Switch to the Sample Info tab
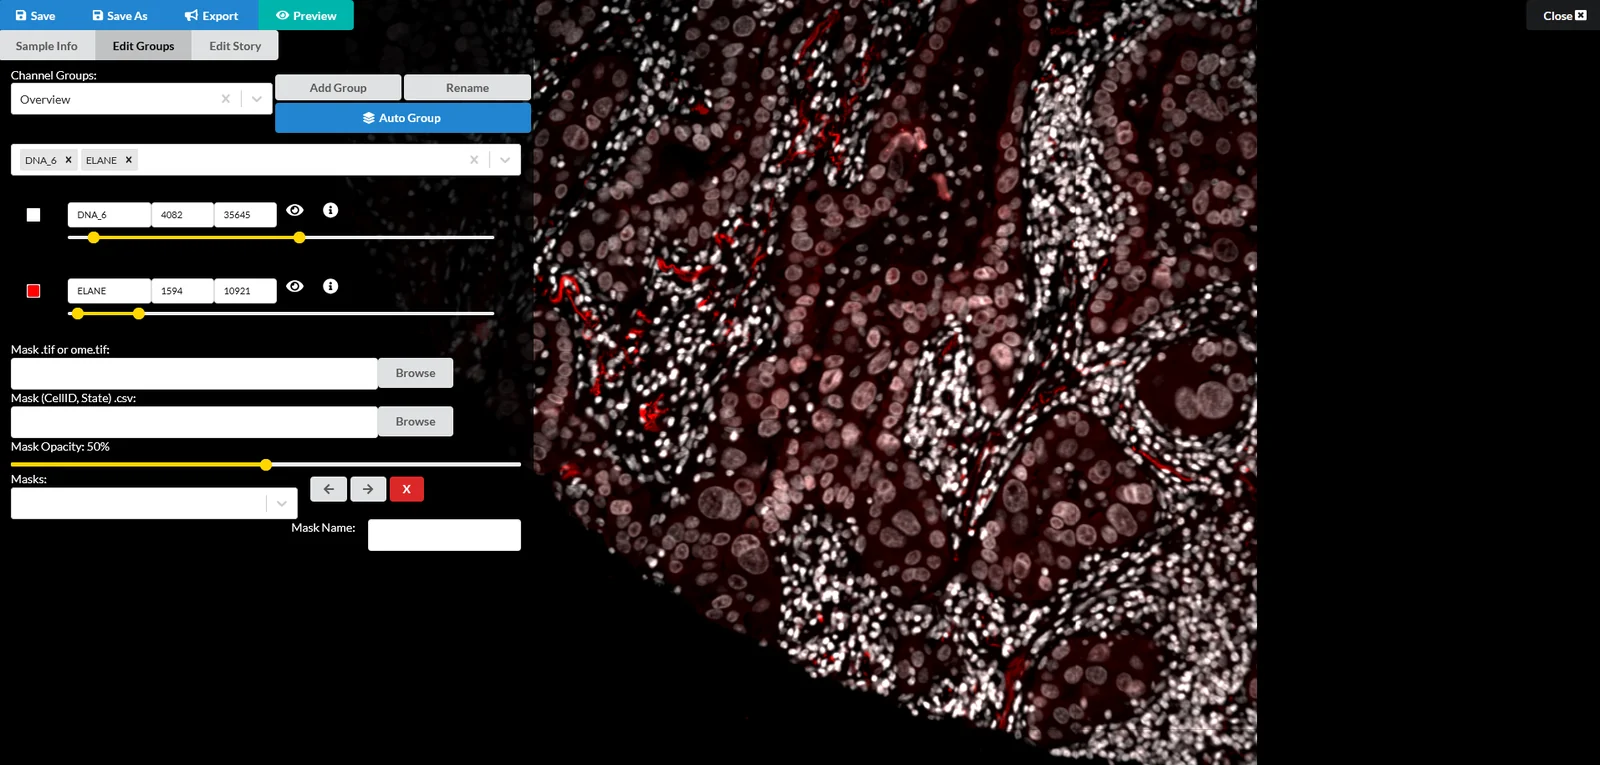1600x765 pixels. (47, 46)
